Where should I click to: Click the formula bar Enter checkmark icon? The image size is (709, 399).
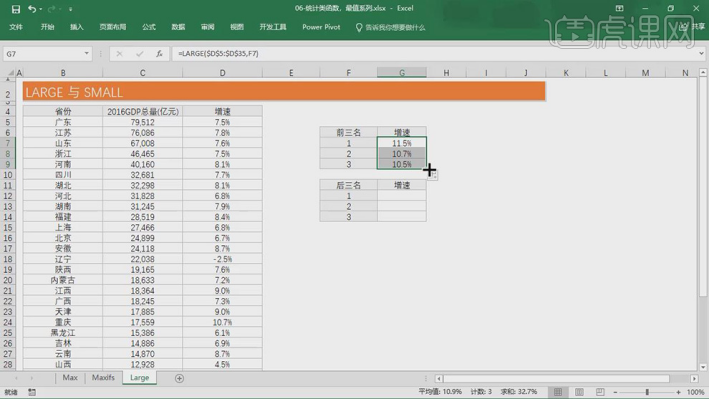coord(139,54)
